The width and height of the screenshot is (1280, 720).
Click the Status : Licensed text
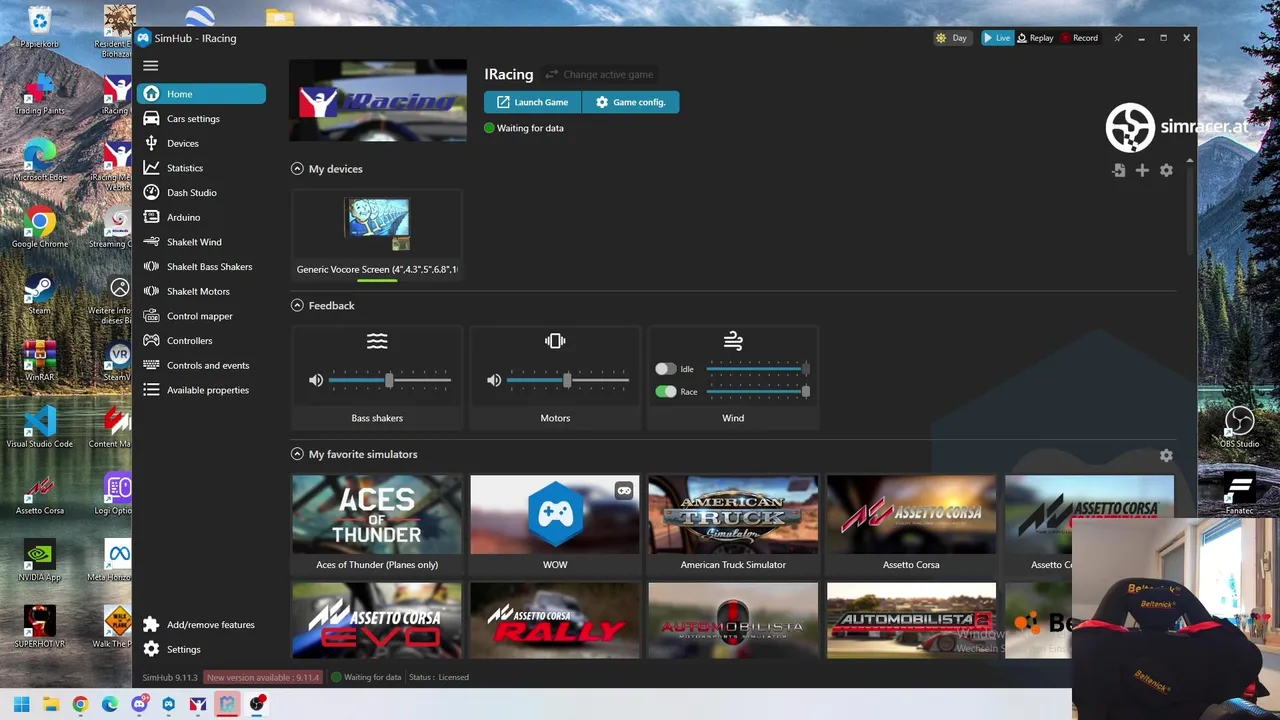click(439, 677)
